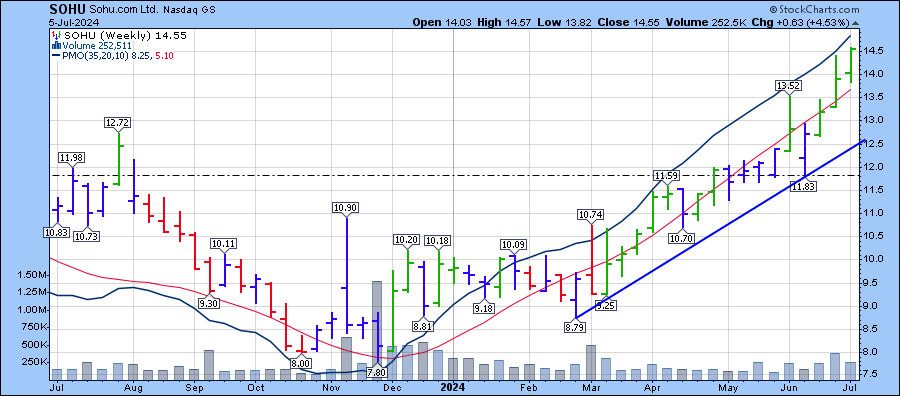Select the Volume 252,511 legend entry
The image size is (900, 396).
click(96, 45)
